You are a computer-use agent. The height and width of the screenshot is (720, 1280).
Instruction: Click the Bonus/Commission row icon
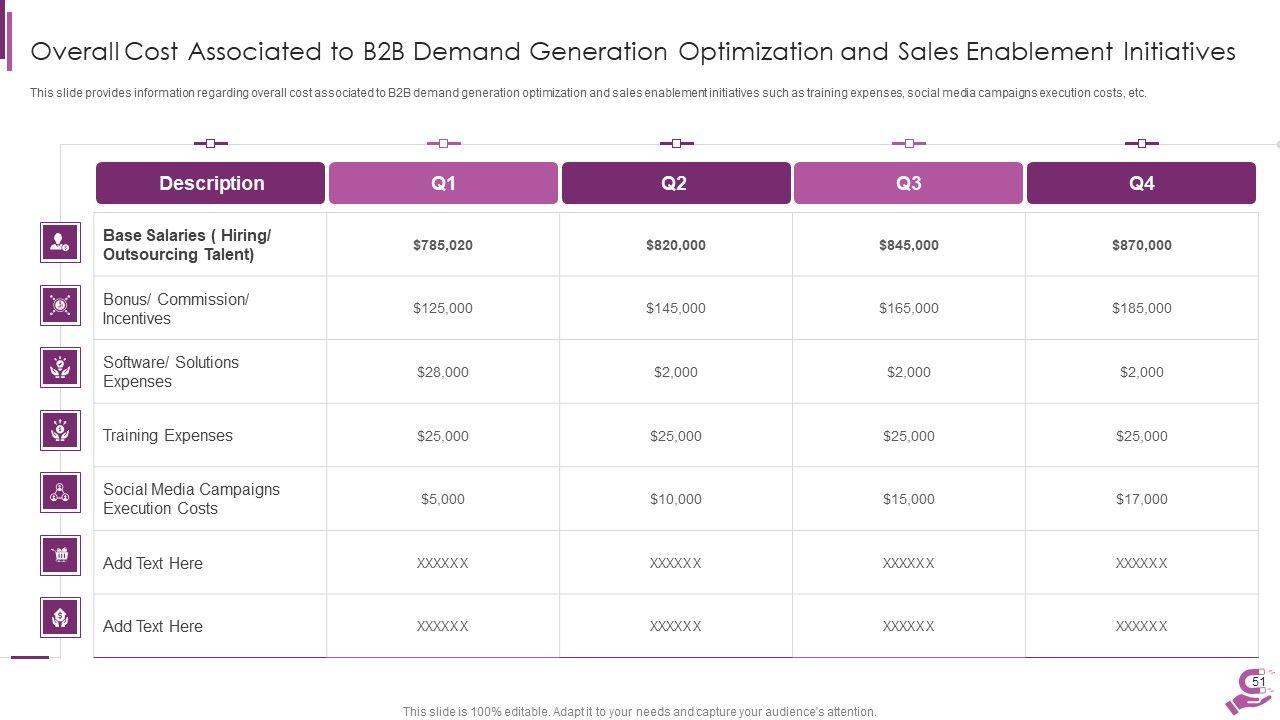(x=60, y=305)
